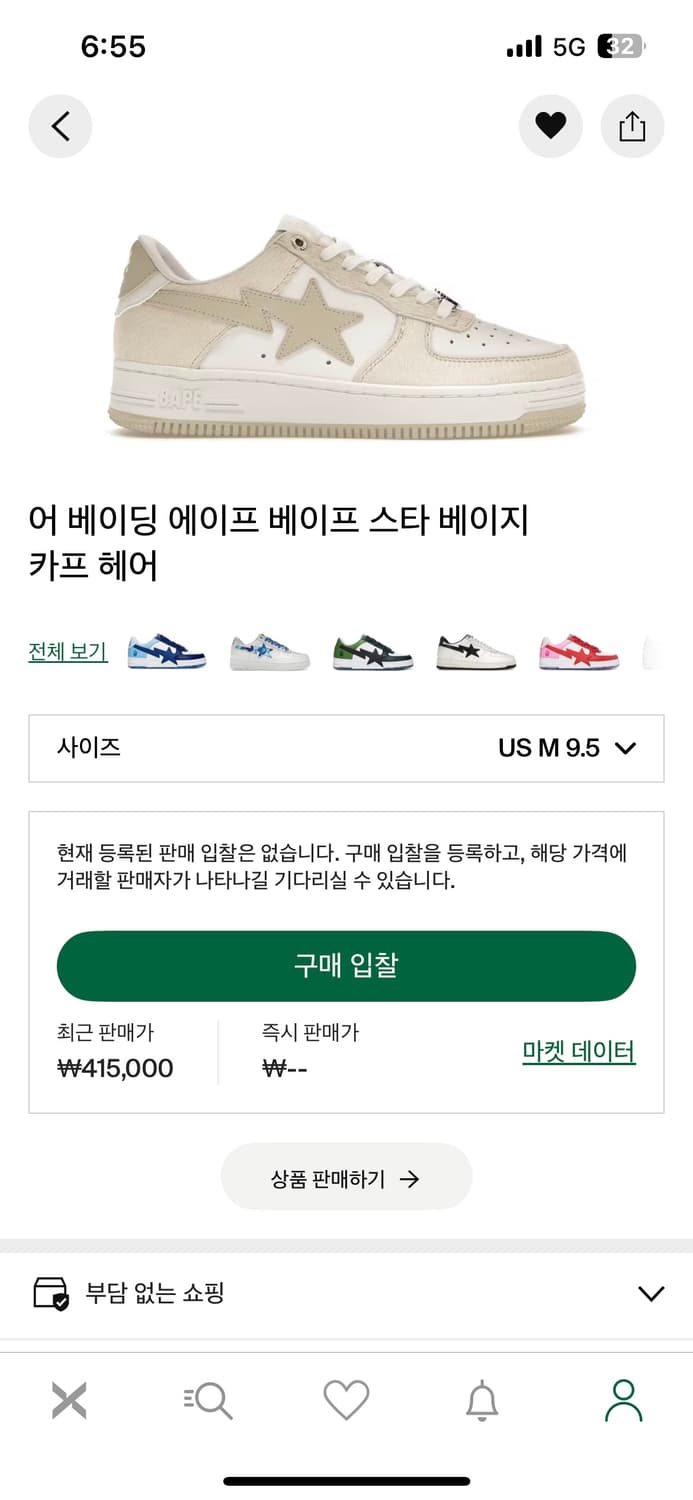Tap 상품 판매하기 to sell this item
The image size is (693, 1500).
click(346, 1178)
